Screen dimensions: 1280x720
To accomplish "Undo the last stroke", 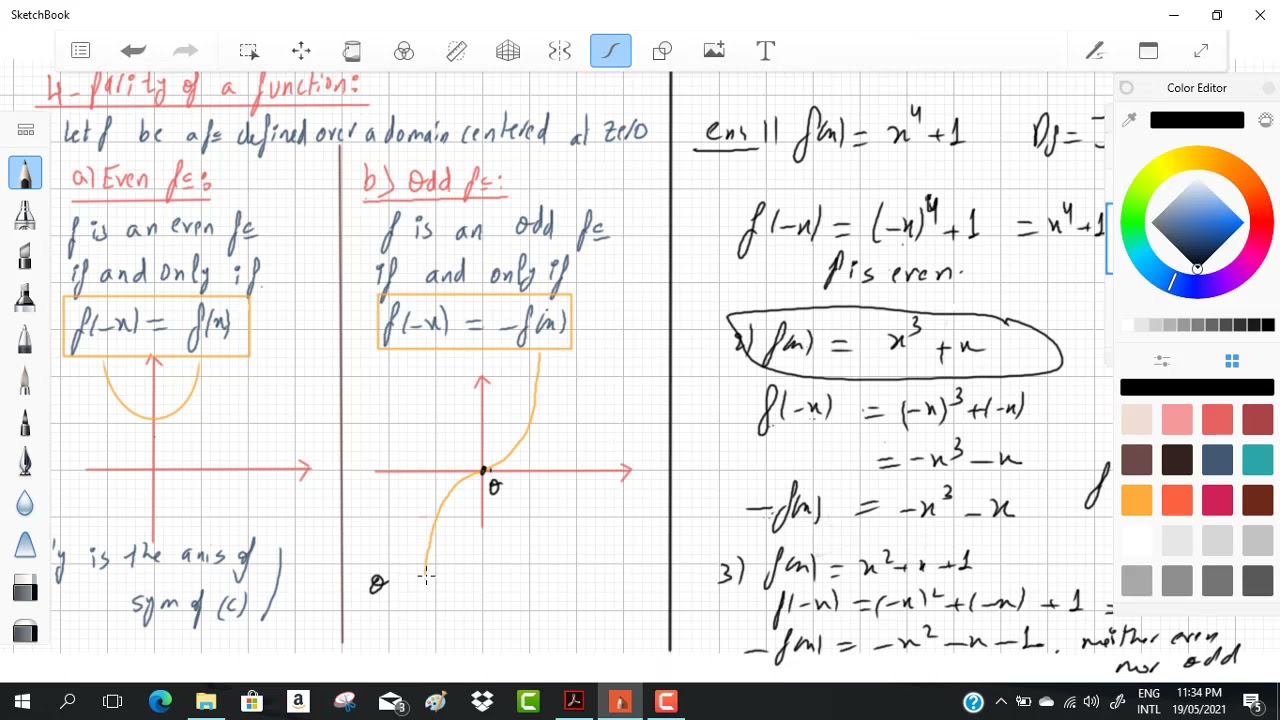I will coord(133,50).
